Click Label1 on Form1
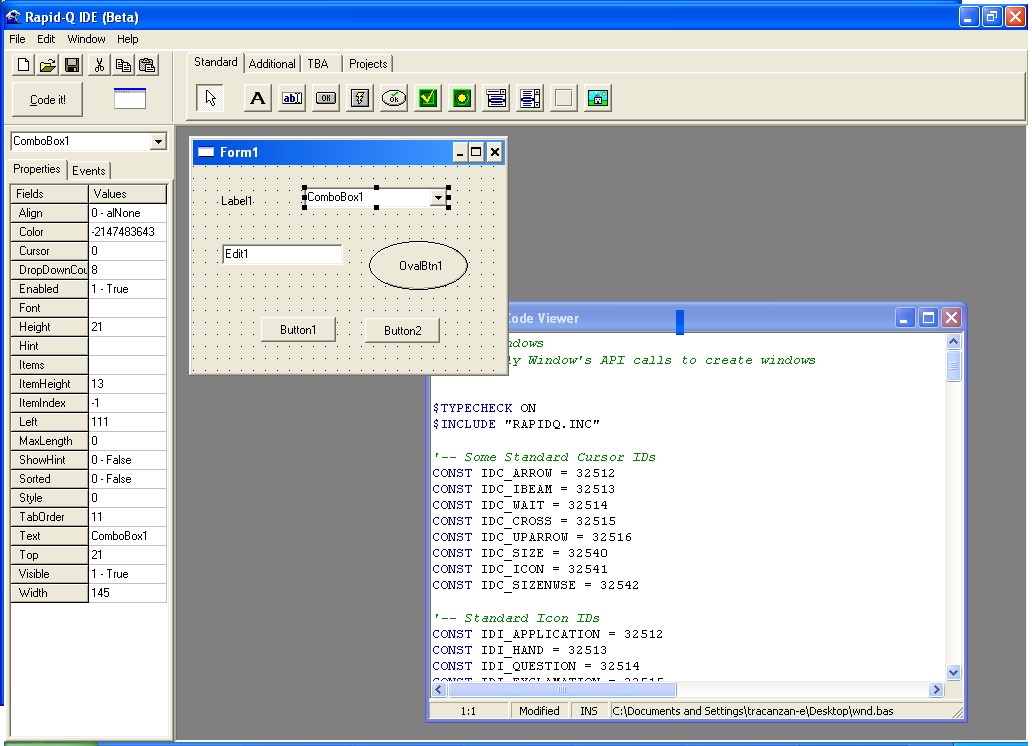1032x746 pixels. [237, 201]
